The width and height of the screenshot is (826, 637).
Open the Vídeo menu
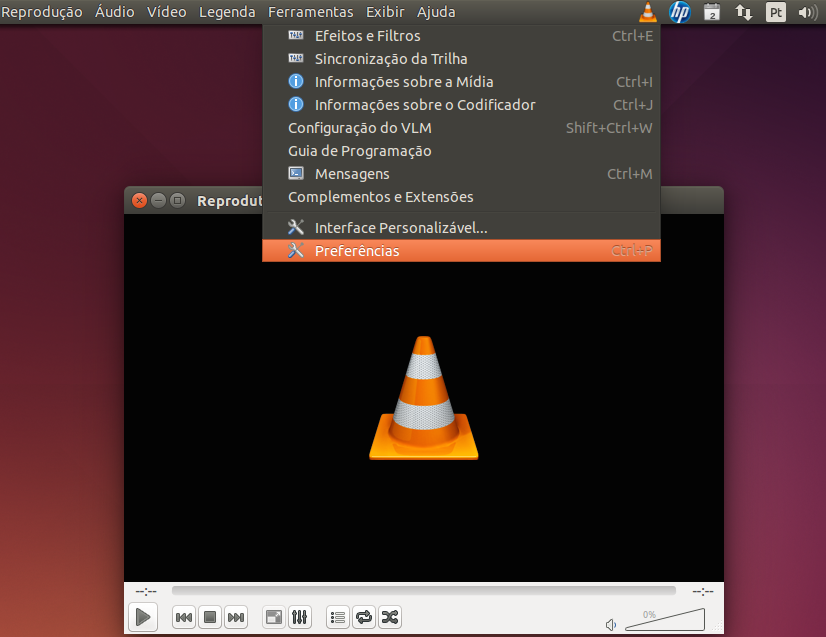tap(166, 12)
